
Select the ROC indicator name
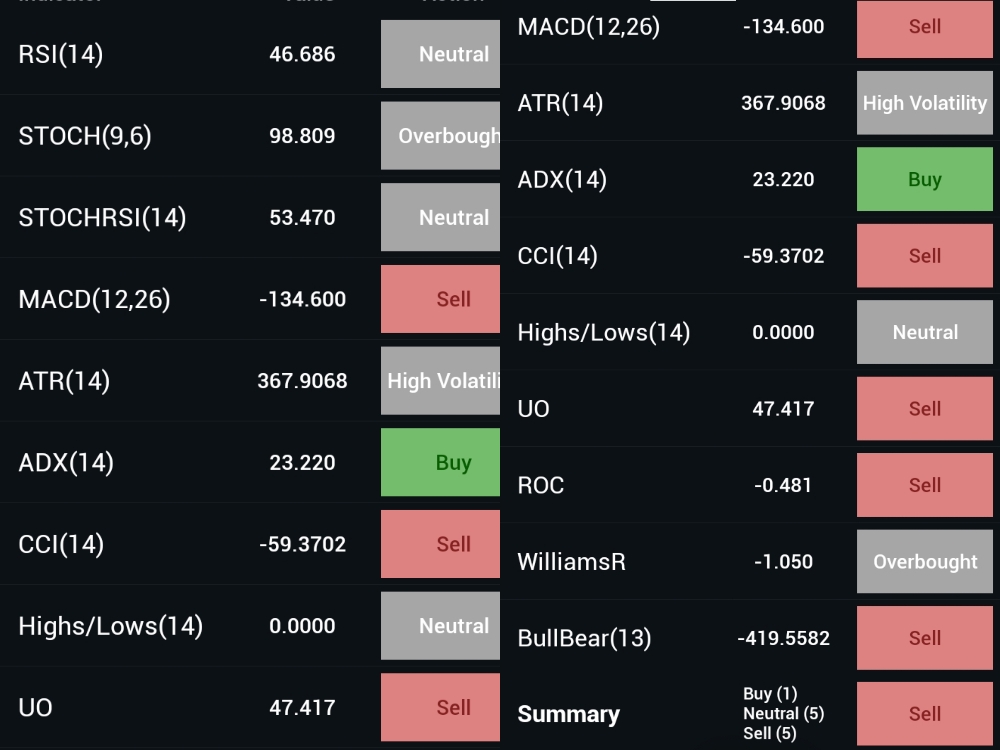[541, 486]
